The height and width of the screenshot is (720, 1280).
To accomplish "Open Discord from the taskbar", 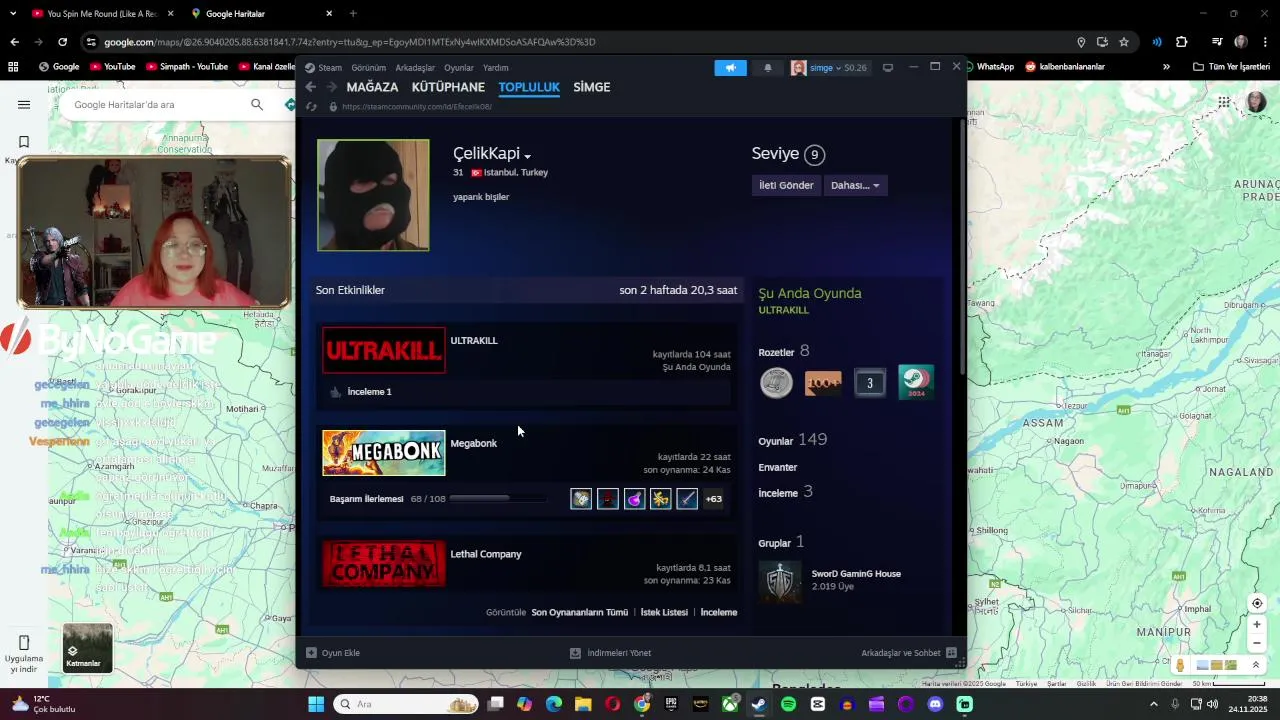I will pos(935,704).
